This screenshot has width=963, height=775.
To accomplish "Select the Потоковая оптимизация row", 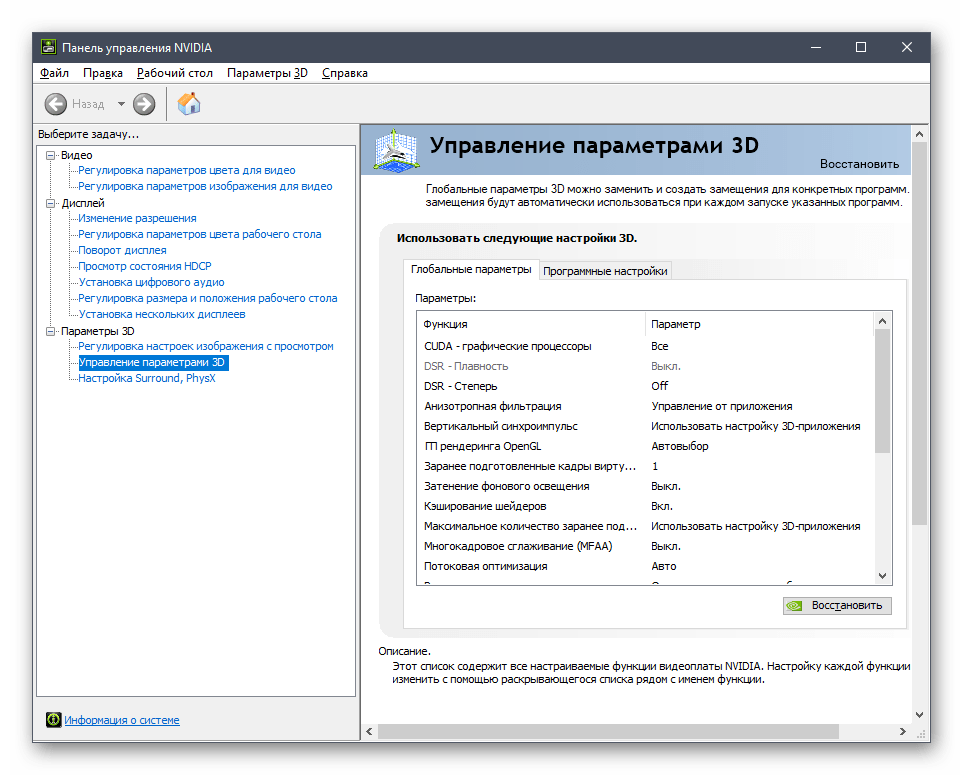I will tap(645, 566).
